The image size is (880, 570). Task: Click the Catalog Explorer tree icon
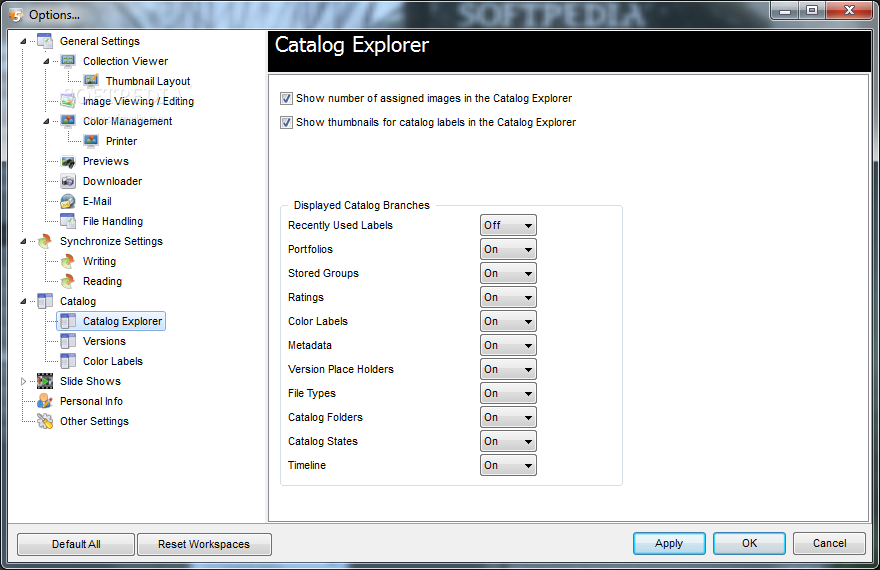[68, 321]
